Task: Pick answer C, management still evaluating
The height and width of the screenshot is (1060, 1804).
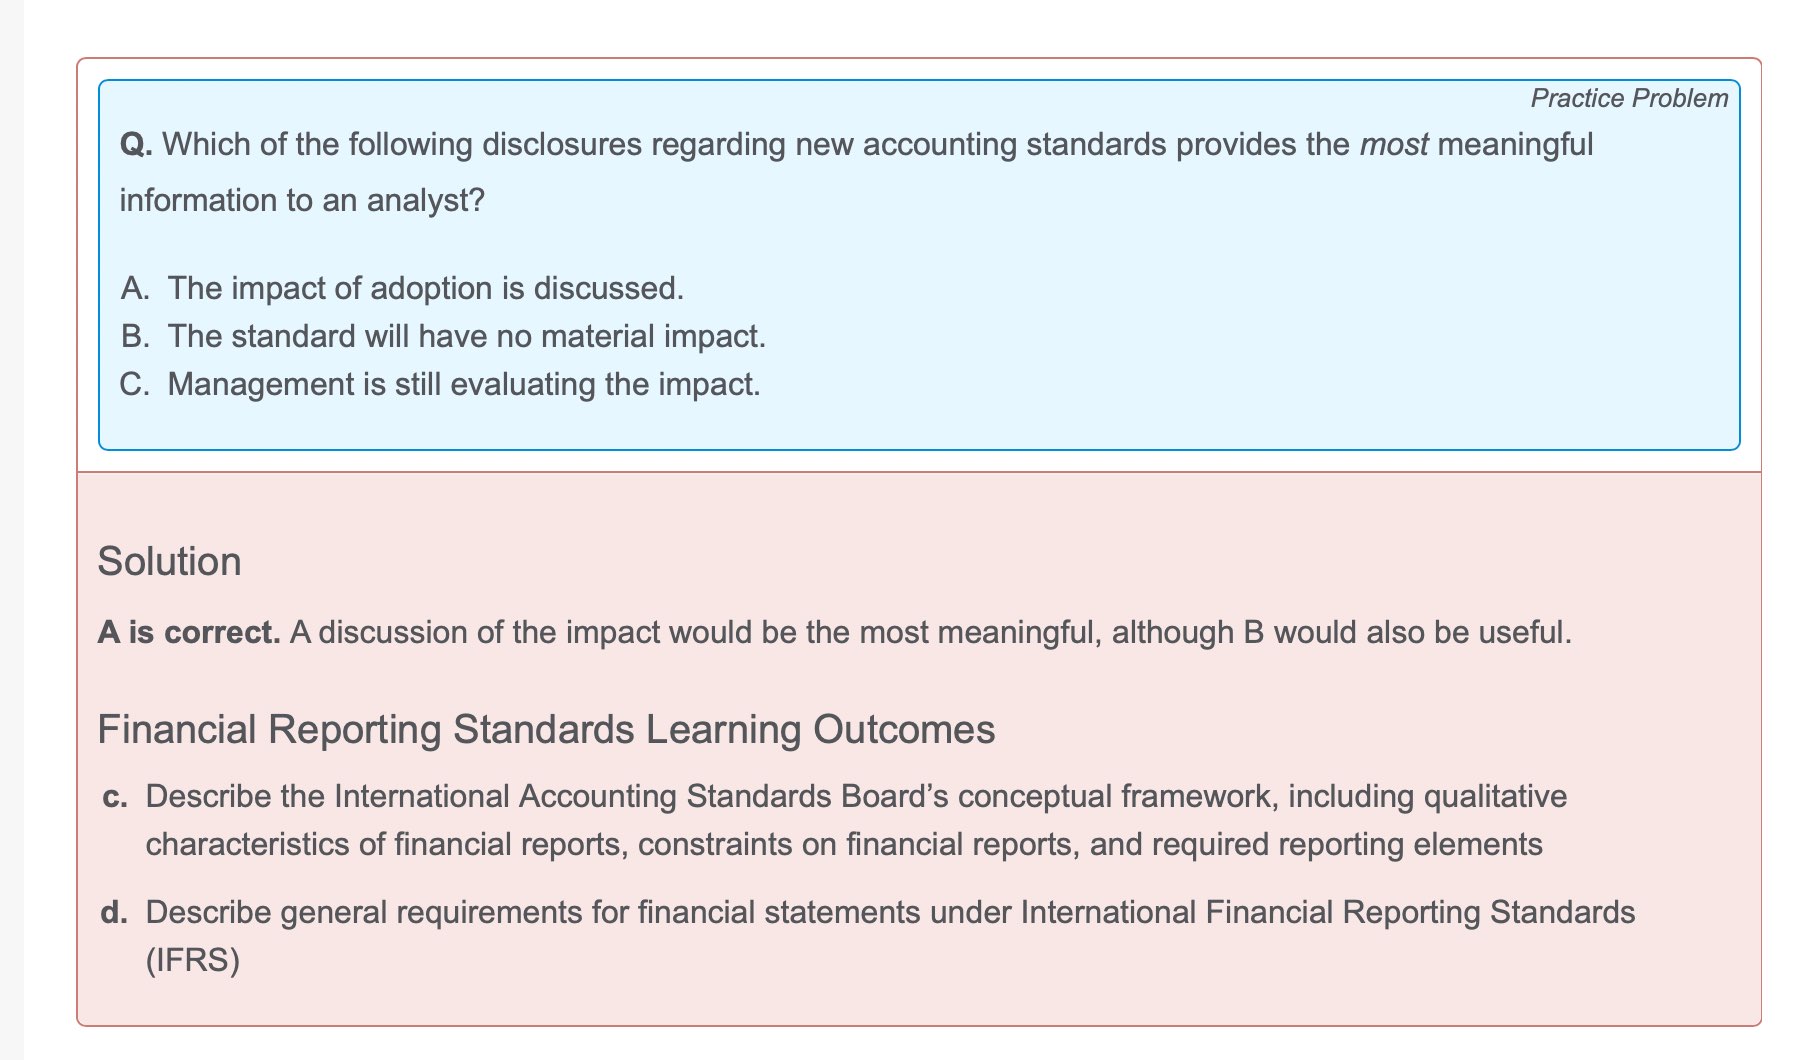Action: click(x=463, y=384)
